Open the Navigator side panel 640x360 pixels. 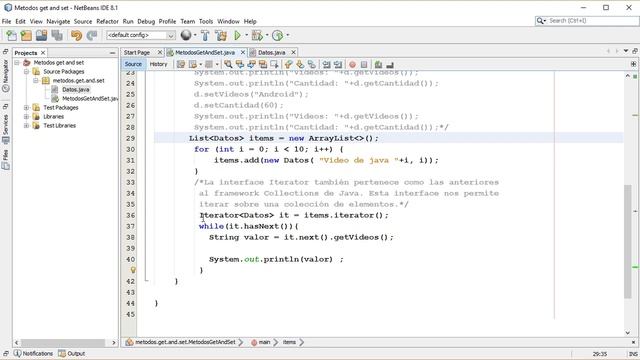click(x=6, y=75)
